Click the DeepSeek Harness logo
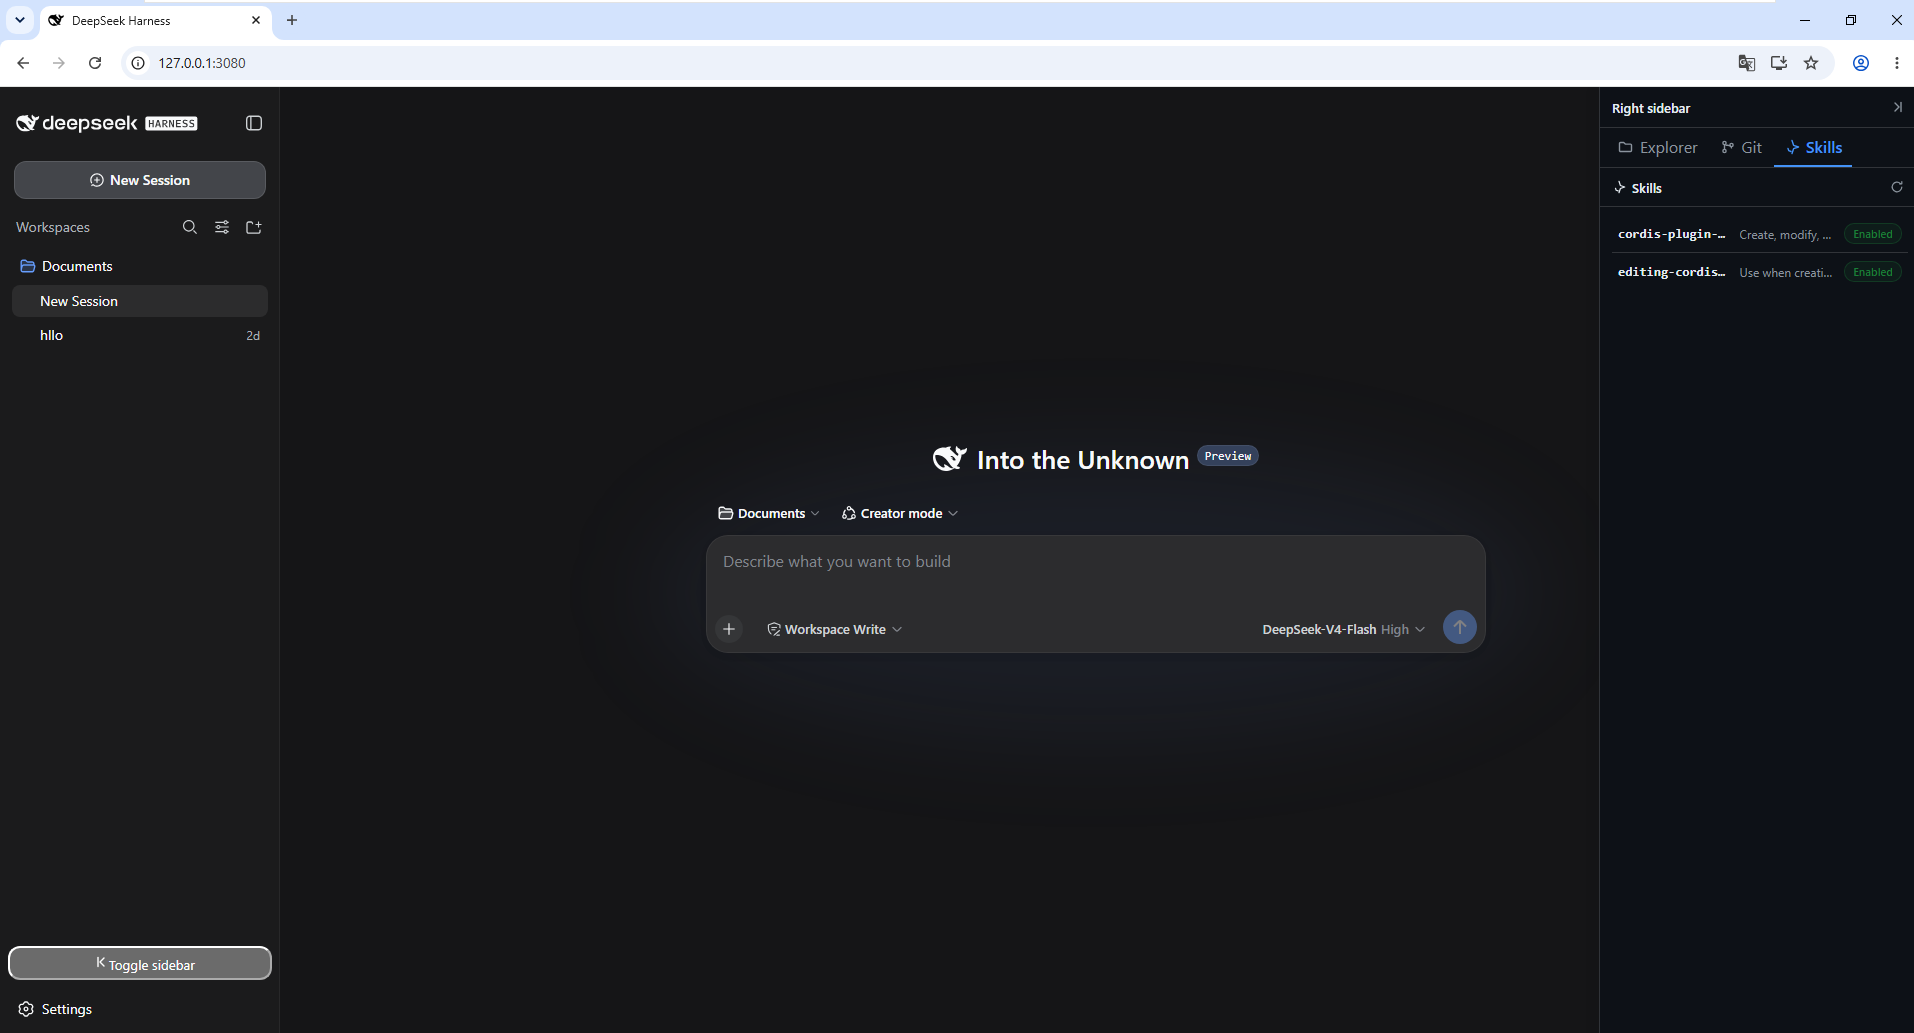 pos(107,123)
